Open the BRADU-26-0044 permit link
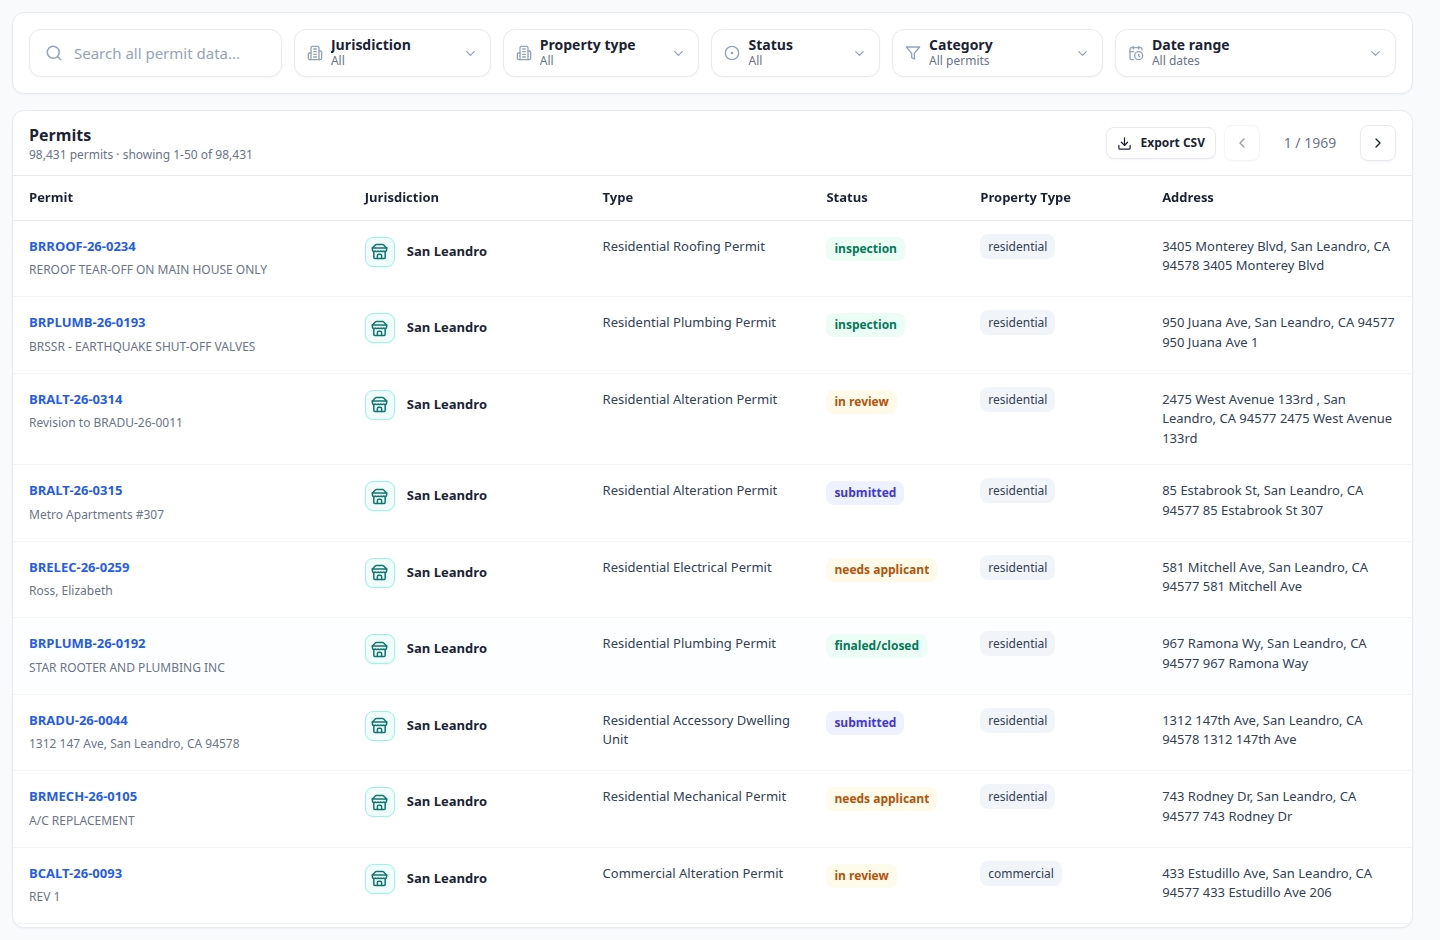Image resolution: width=1440 pixels, height=940 pixels. tap(78, 721)
